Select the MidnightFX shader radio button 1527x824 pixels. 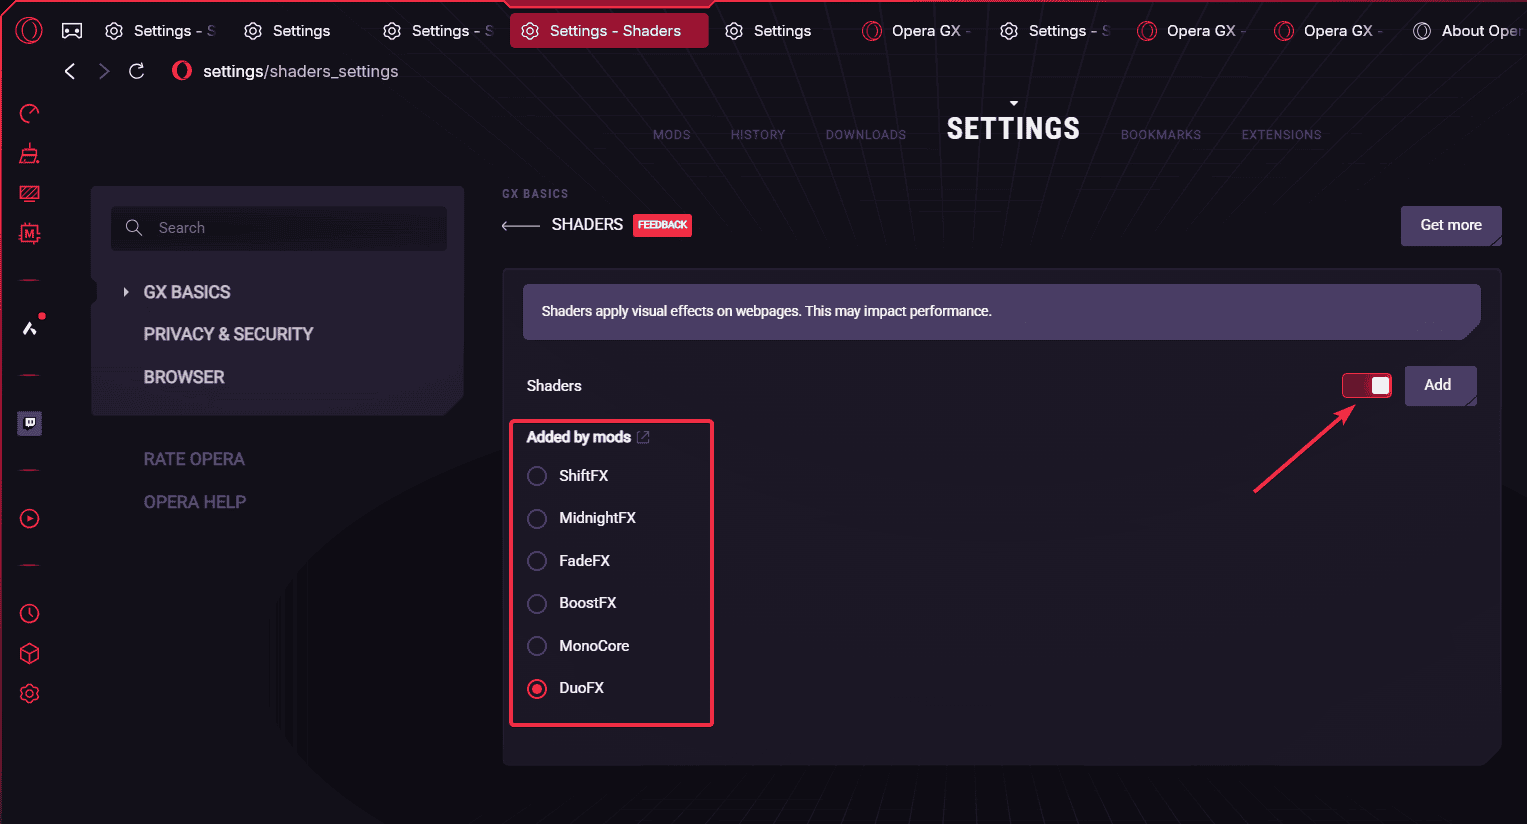tap(537, 518)
